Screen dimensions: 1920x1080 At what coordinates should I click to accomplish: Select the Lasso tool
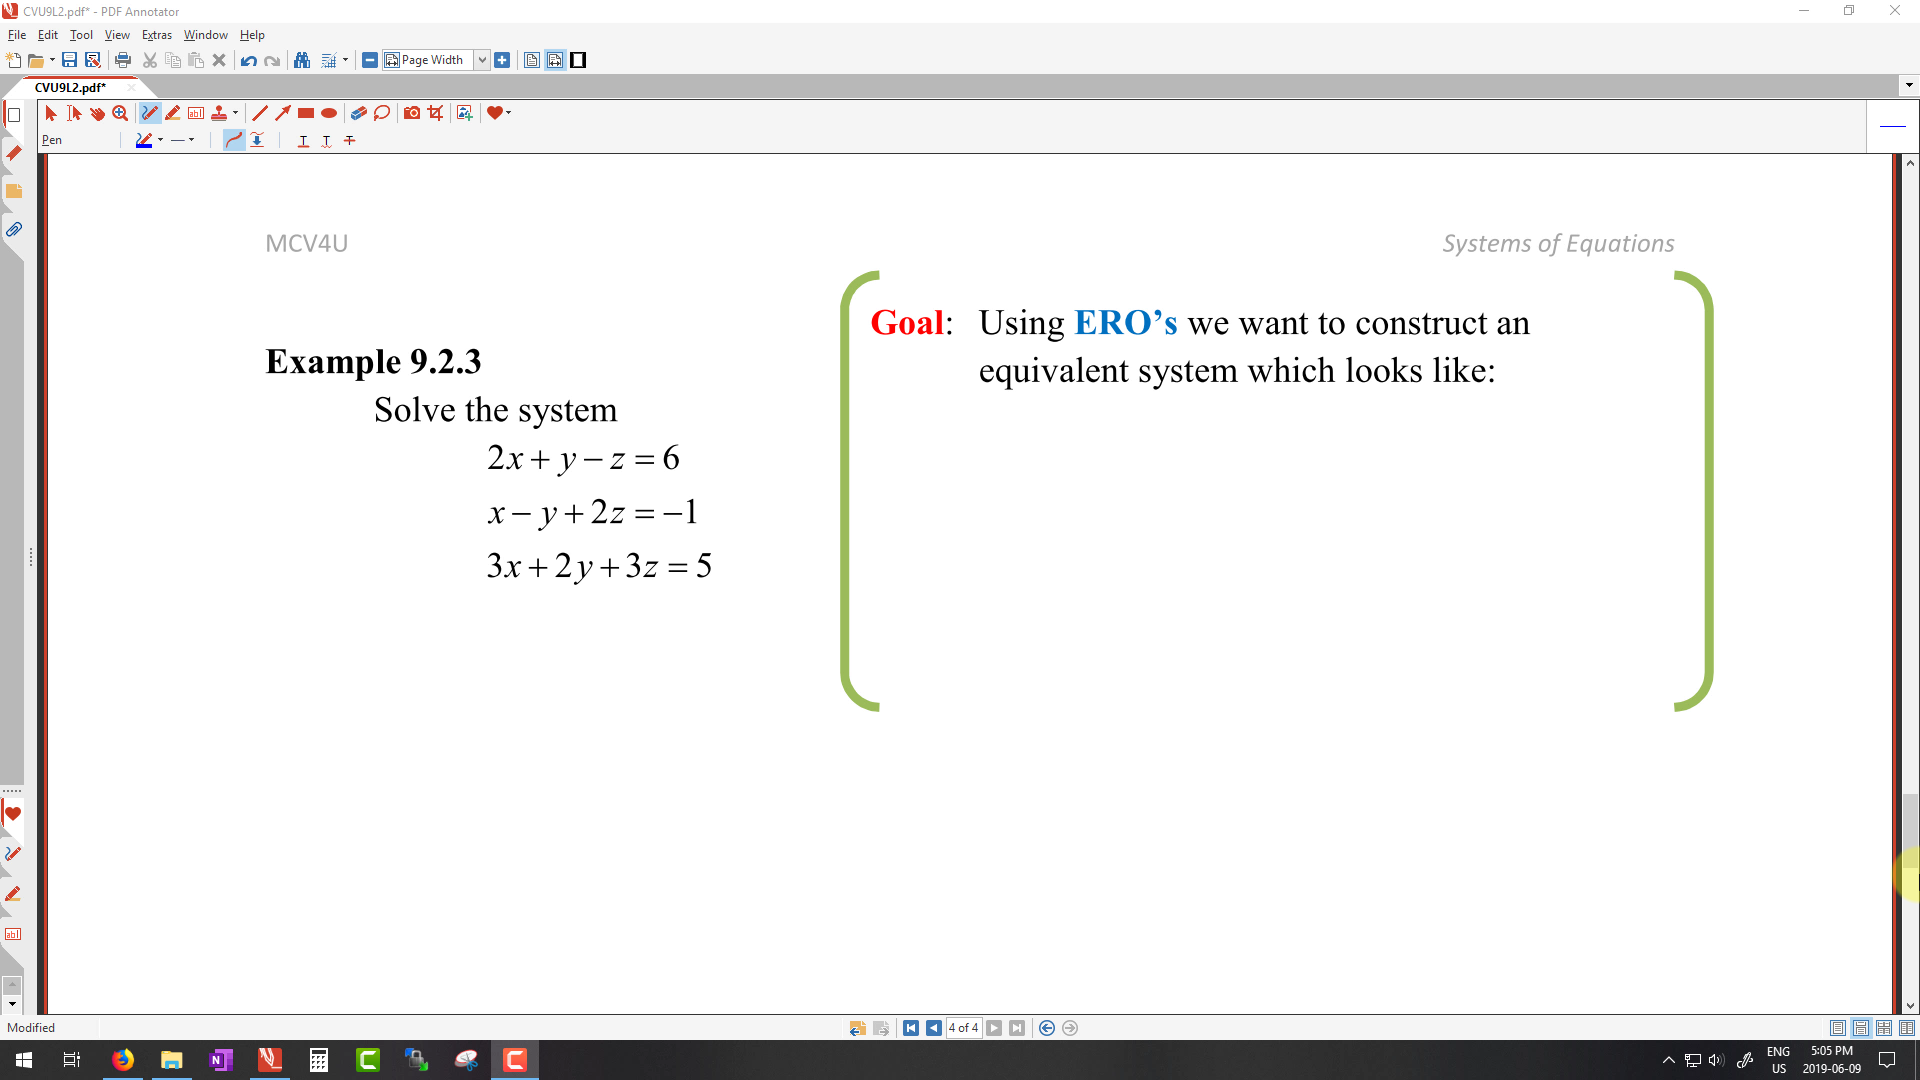[x=382, y=113]
